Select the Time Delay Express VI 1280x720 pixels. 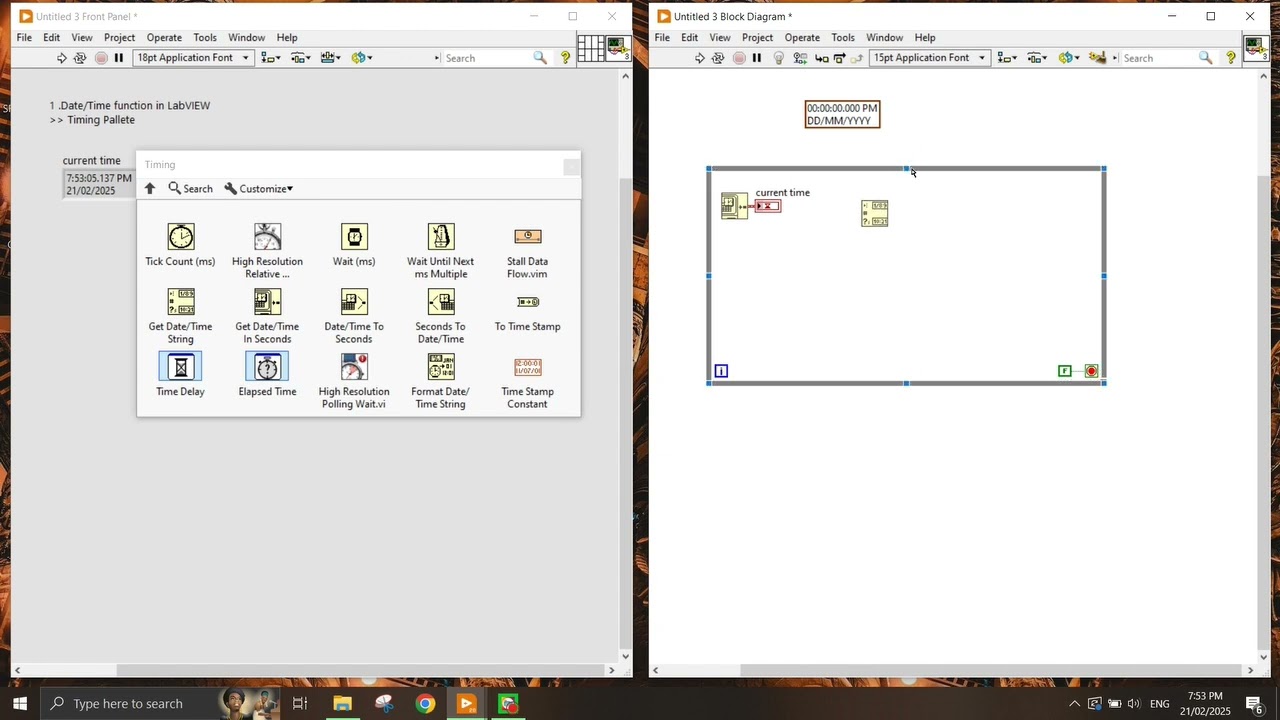coord(180,367)
